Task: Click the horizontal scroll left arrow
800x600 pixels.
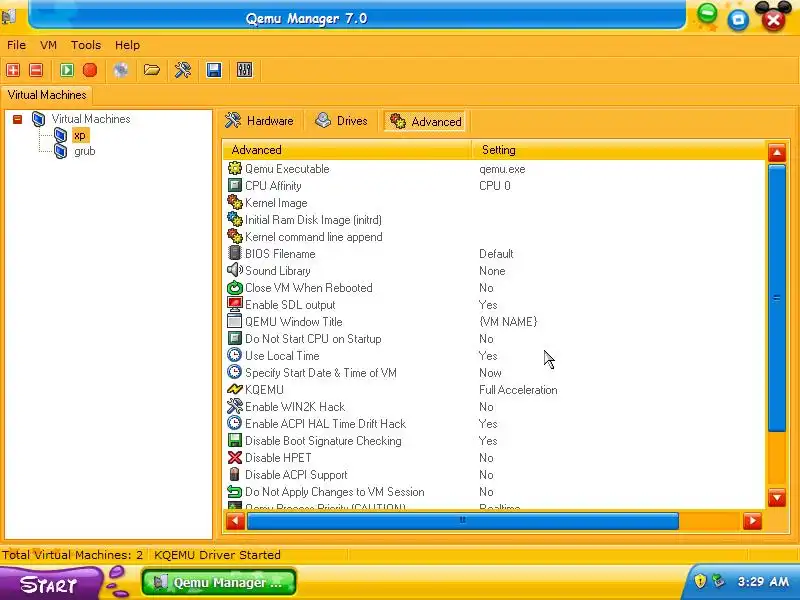Action: click(235, 521)
